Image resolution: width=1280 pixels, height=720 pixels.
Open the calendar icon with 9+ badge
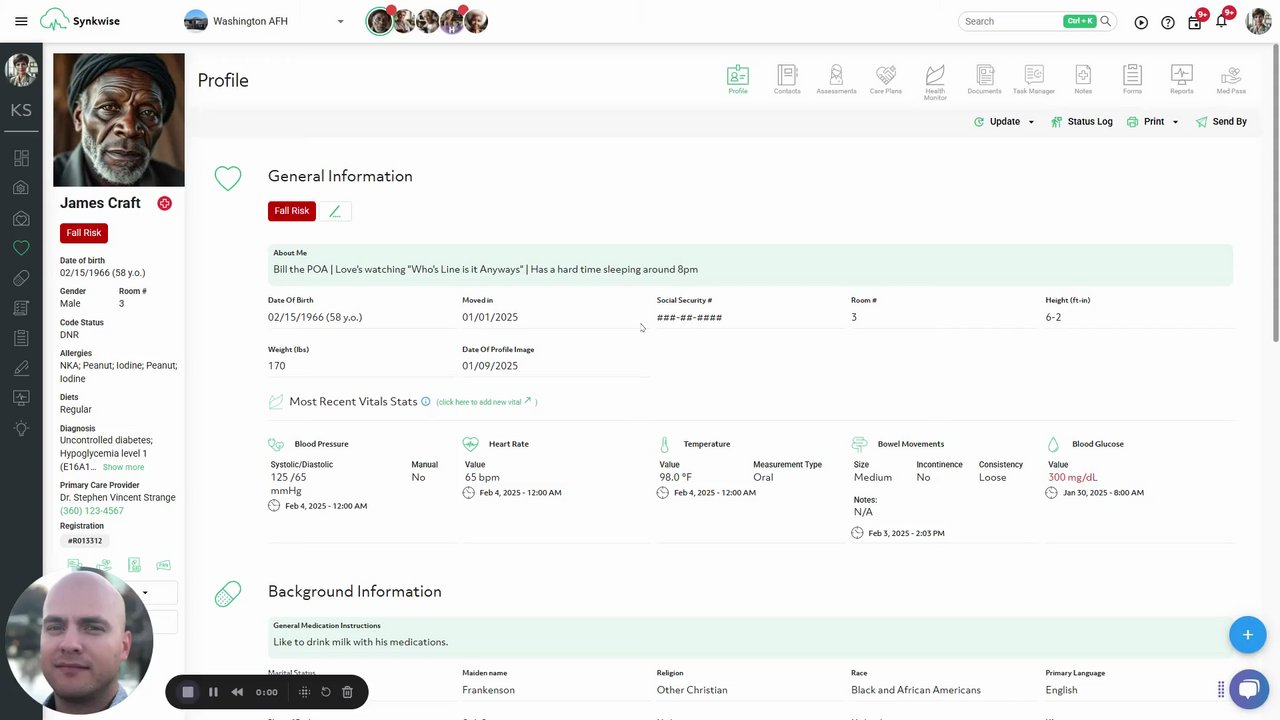1195,22
